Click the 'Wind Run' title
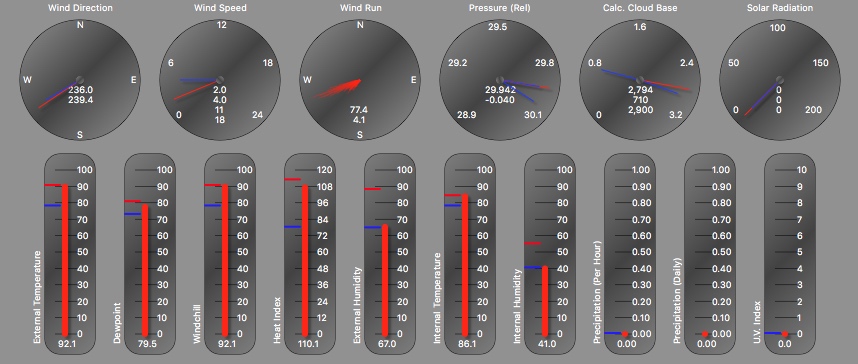Viewport: 858px width, 364px height. [361, 8]
